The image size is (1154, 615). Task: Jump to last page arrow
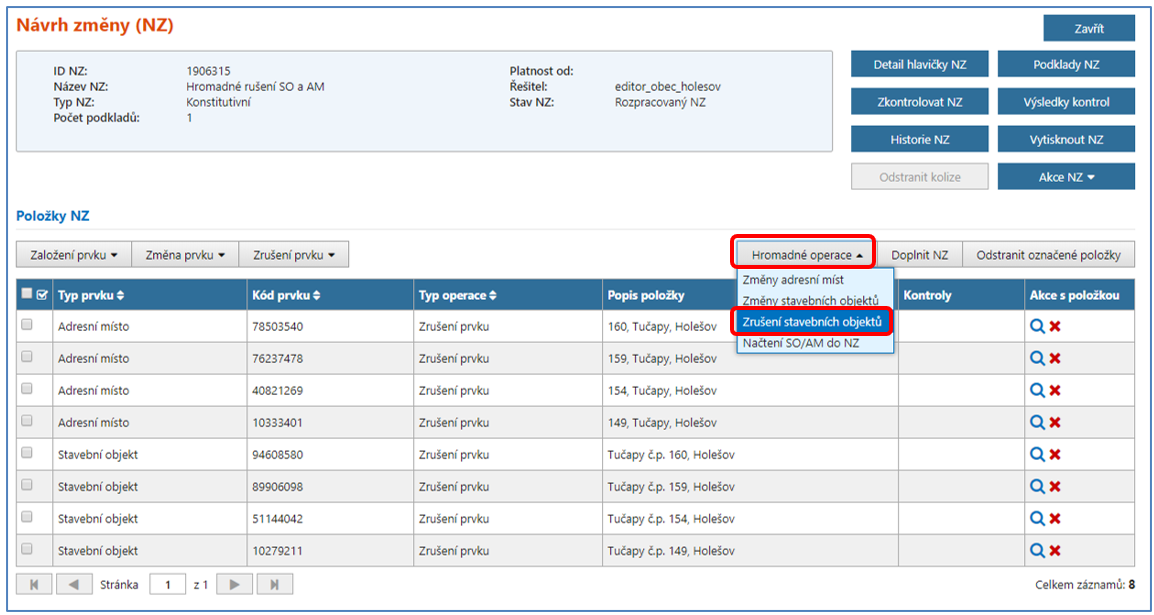[x=275, y=584]
